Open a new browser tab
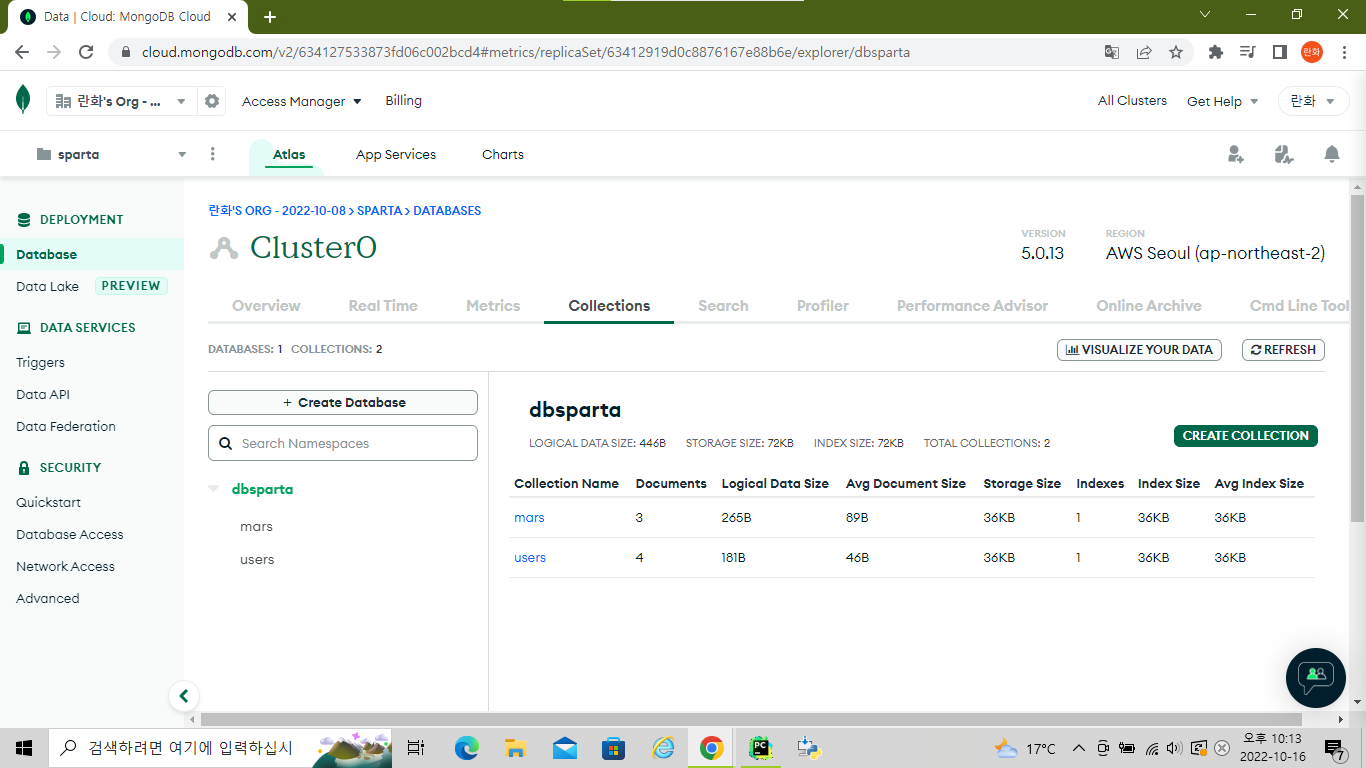The image size is (1366, 768). 270,17
